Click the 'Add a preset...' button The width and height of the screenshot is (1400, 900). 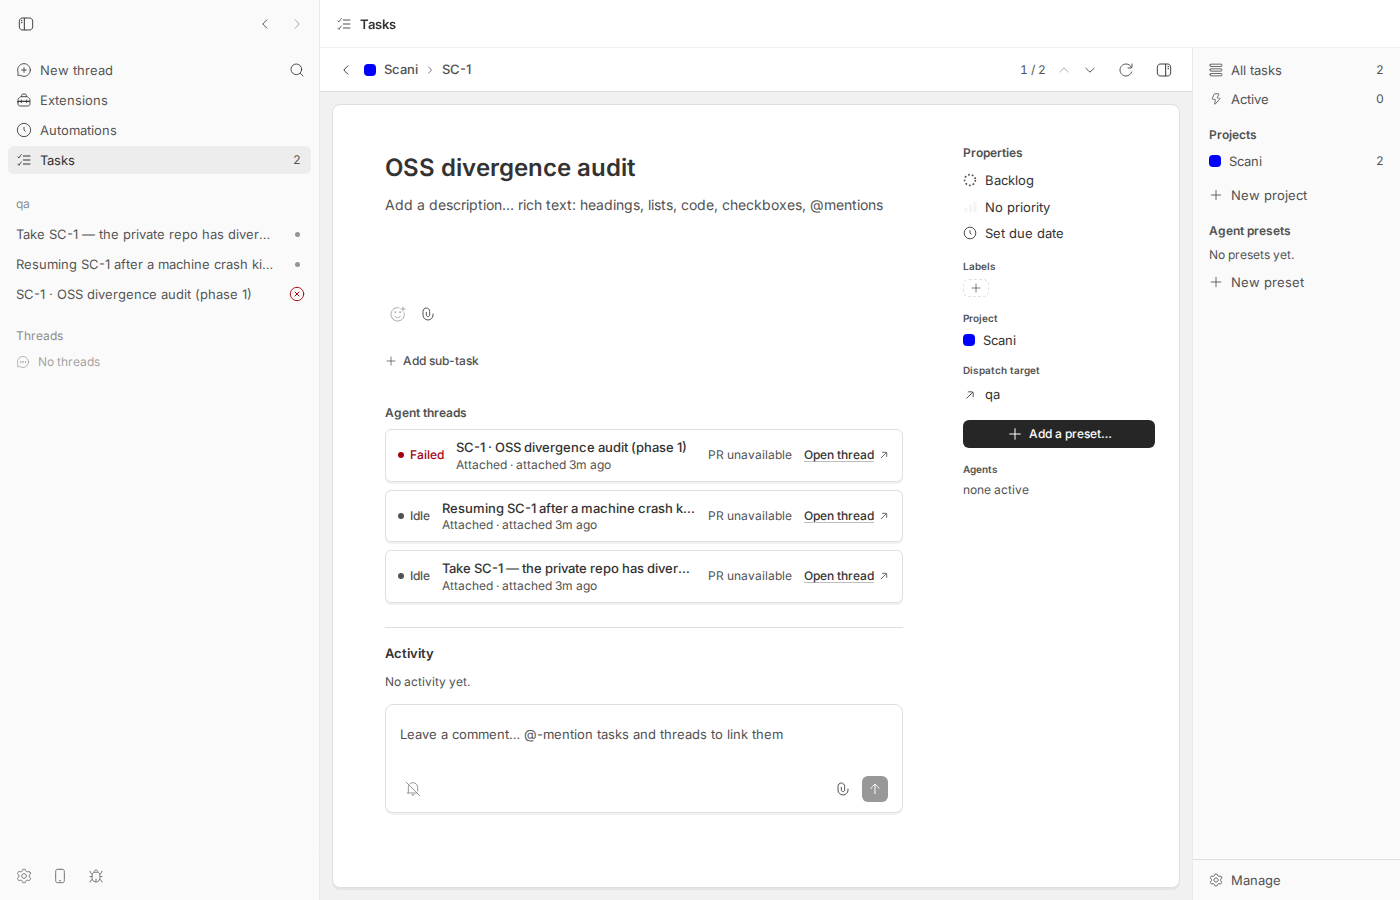(1059, 434)
